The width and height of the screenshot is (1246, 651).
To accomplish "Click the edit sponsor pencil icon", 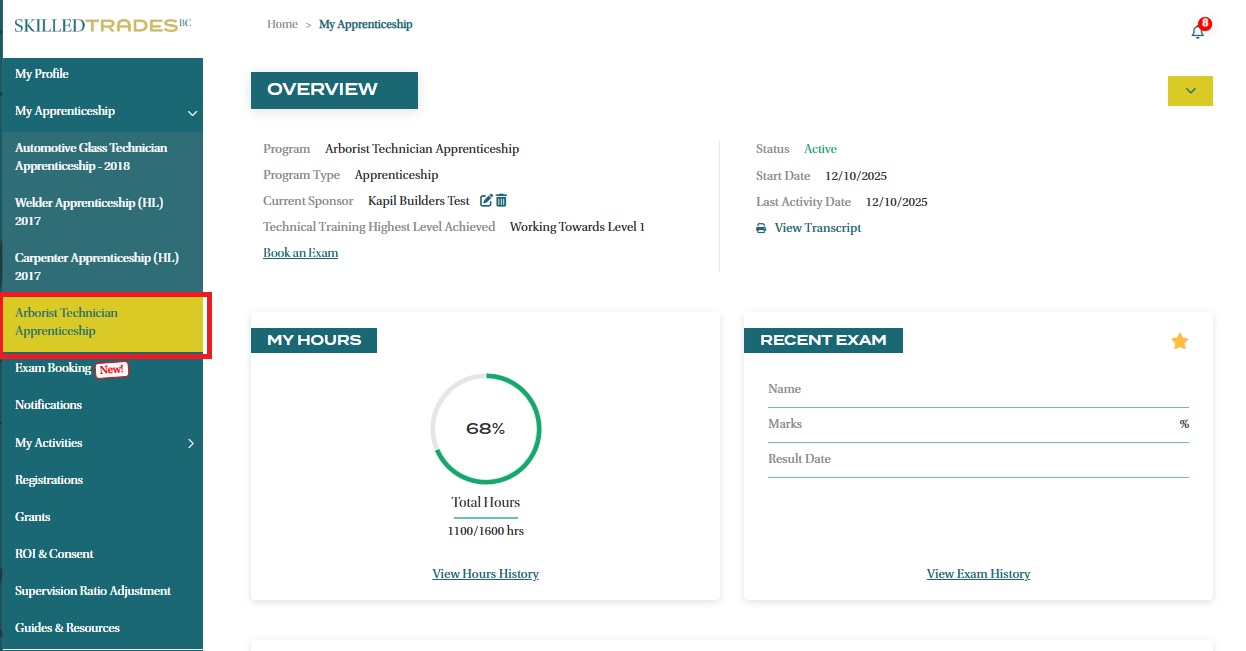I will [486, 201].
